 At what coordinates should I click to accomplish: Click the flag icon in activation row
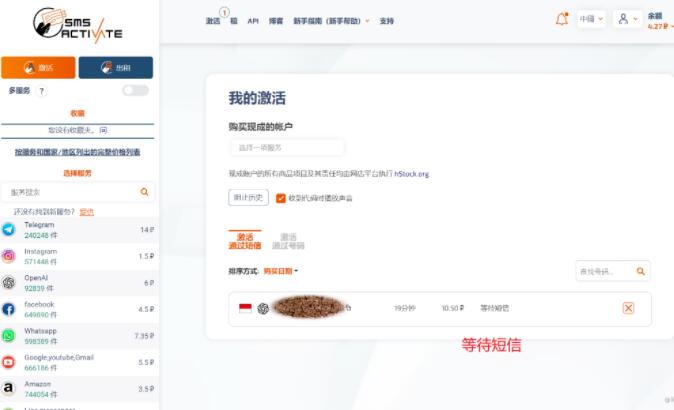pos(245,308)
